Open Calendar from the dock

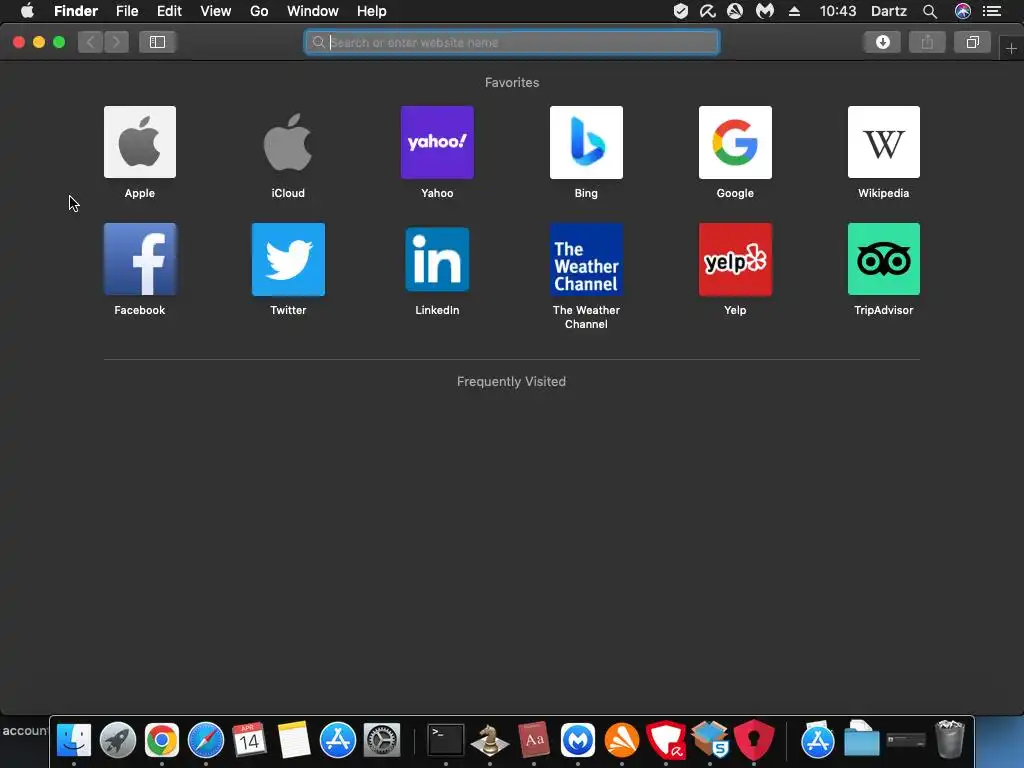[249, 740]
